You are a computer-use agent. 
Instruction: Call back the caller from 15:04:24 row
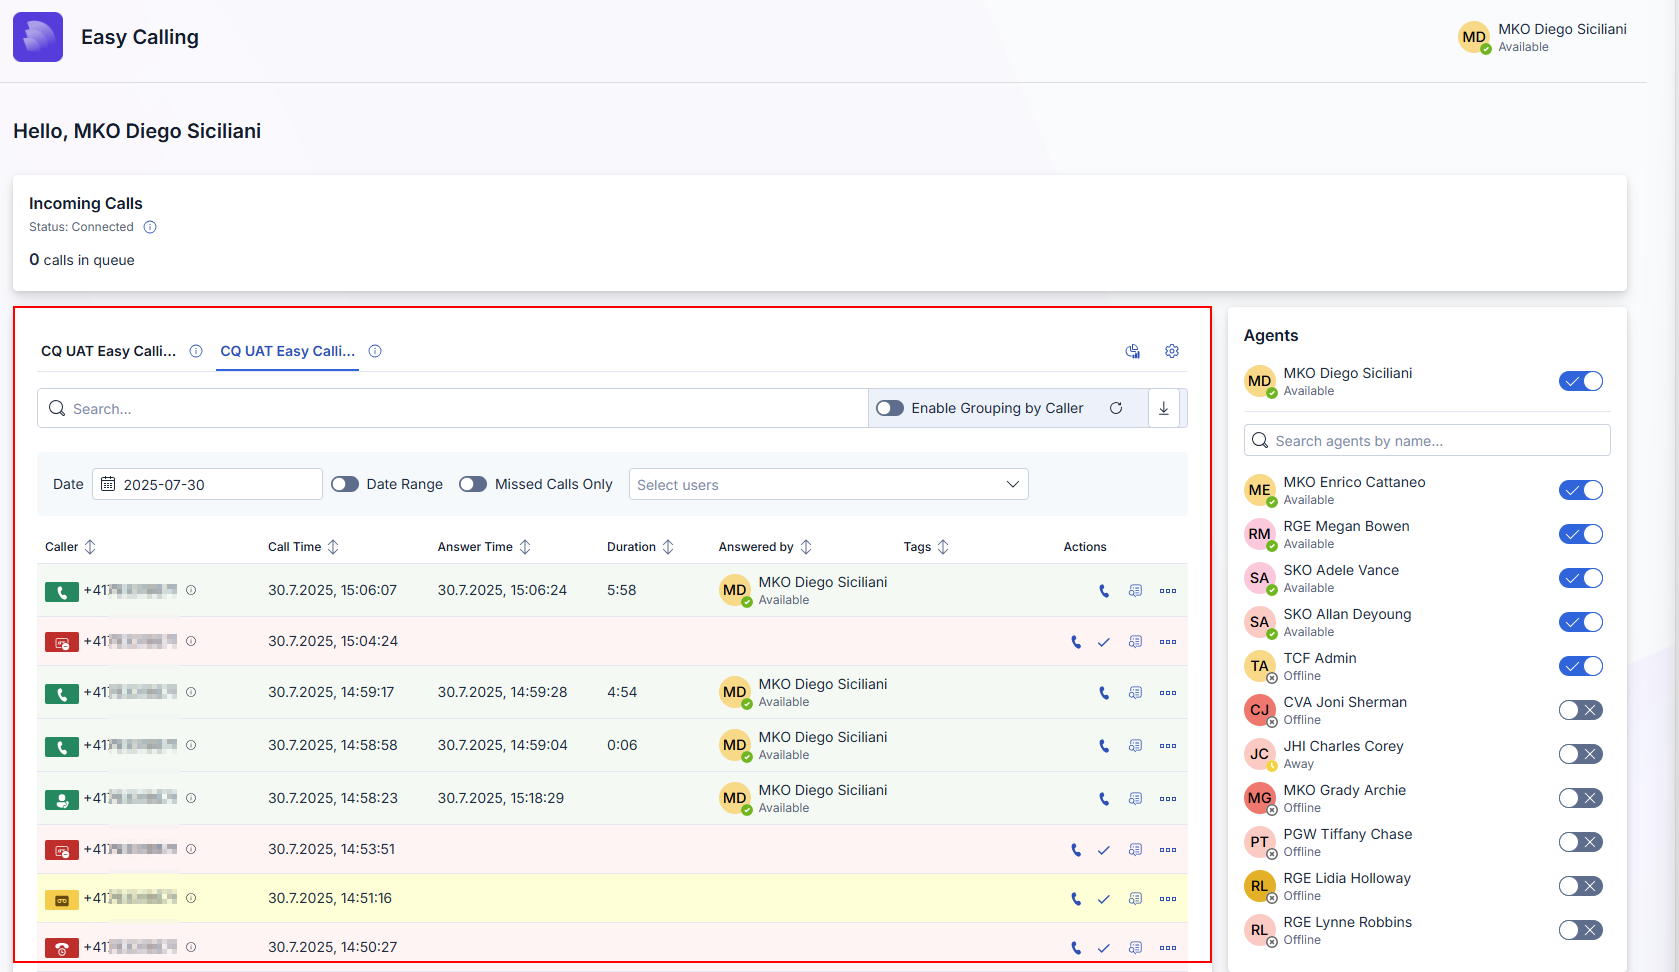pos(1075,642)
